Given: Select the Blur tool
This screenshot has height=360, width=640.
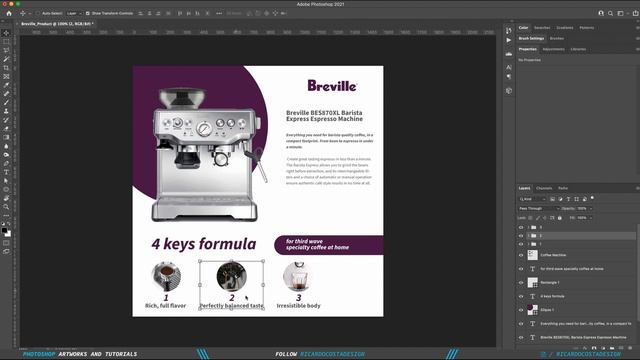Looking at the screenshot, I should (6, 146).
